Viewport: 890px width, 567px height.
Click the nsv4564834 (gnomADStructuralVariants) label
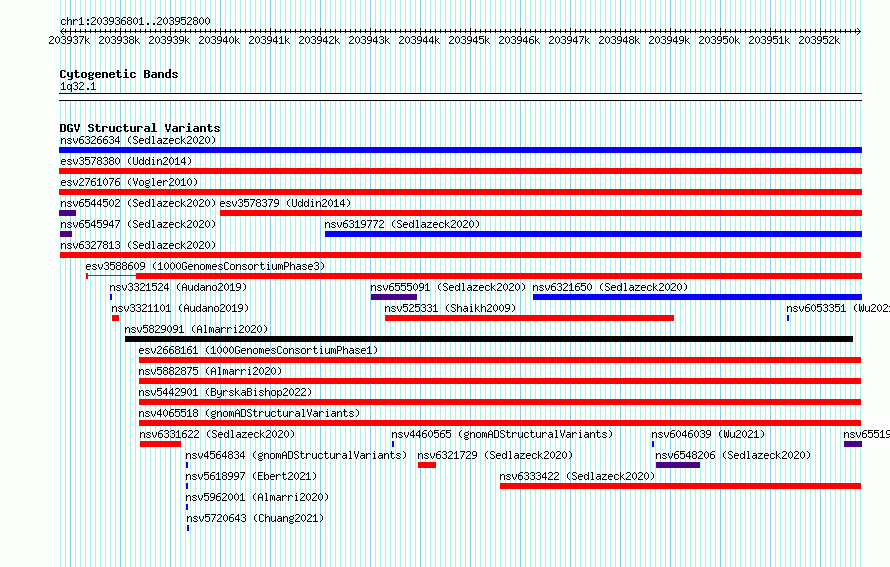click(296, 455)
